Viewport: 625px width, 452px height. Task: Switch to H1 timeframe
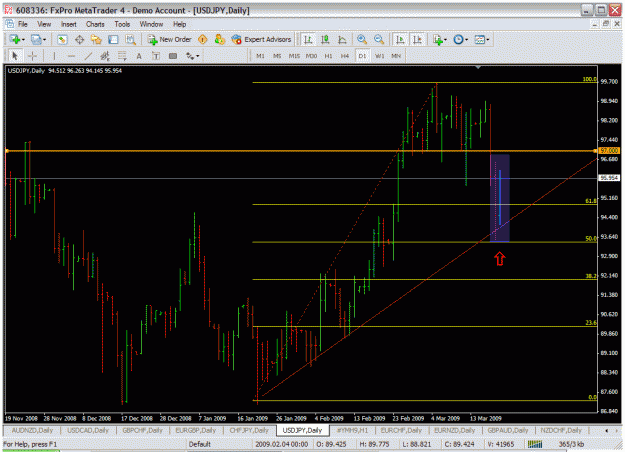click(328, 56)
